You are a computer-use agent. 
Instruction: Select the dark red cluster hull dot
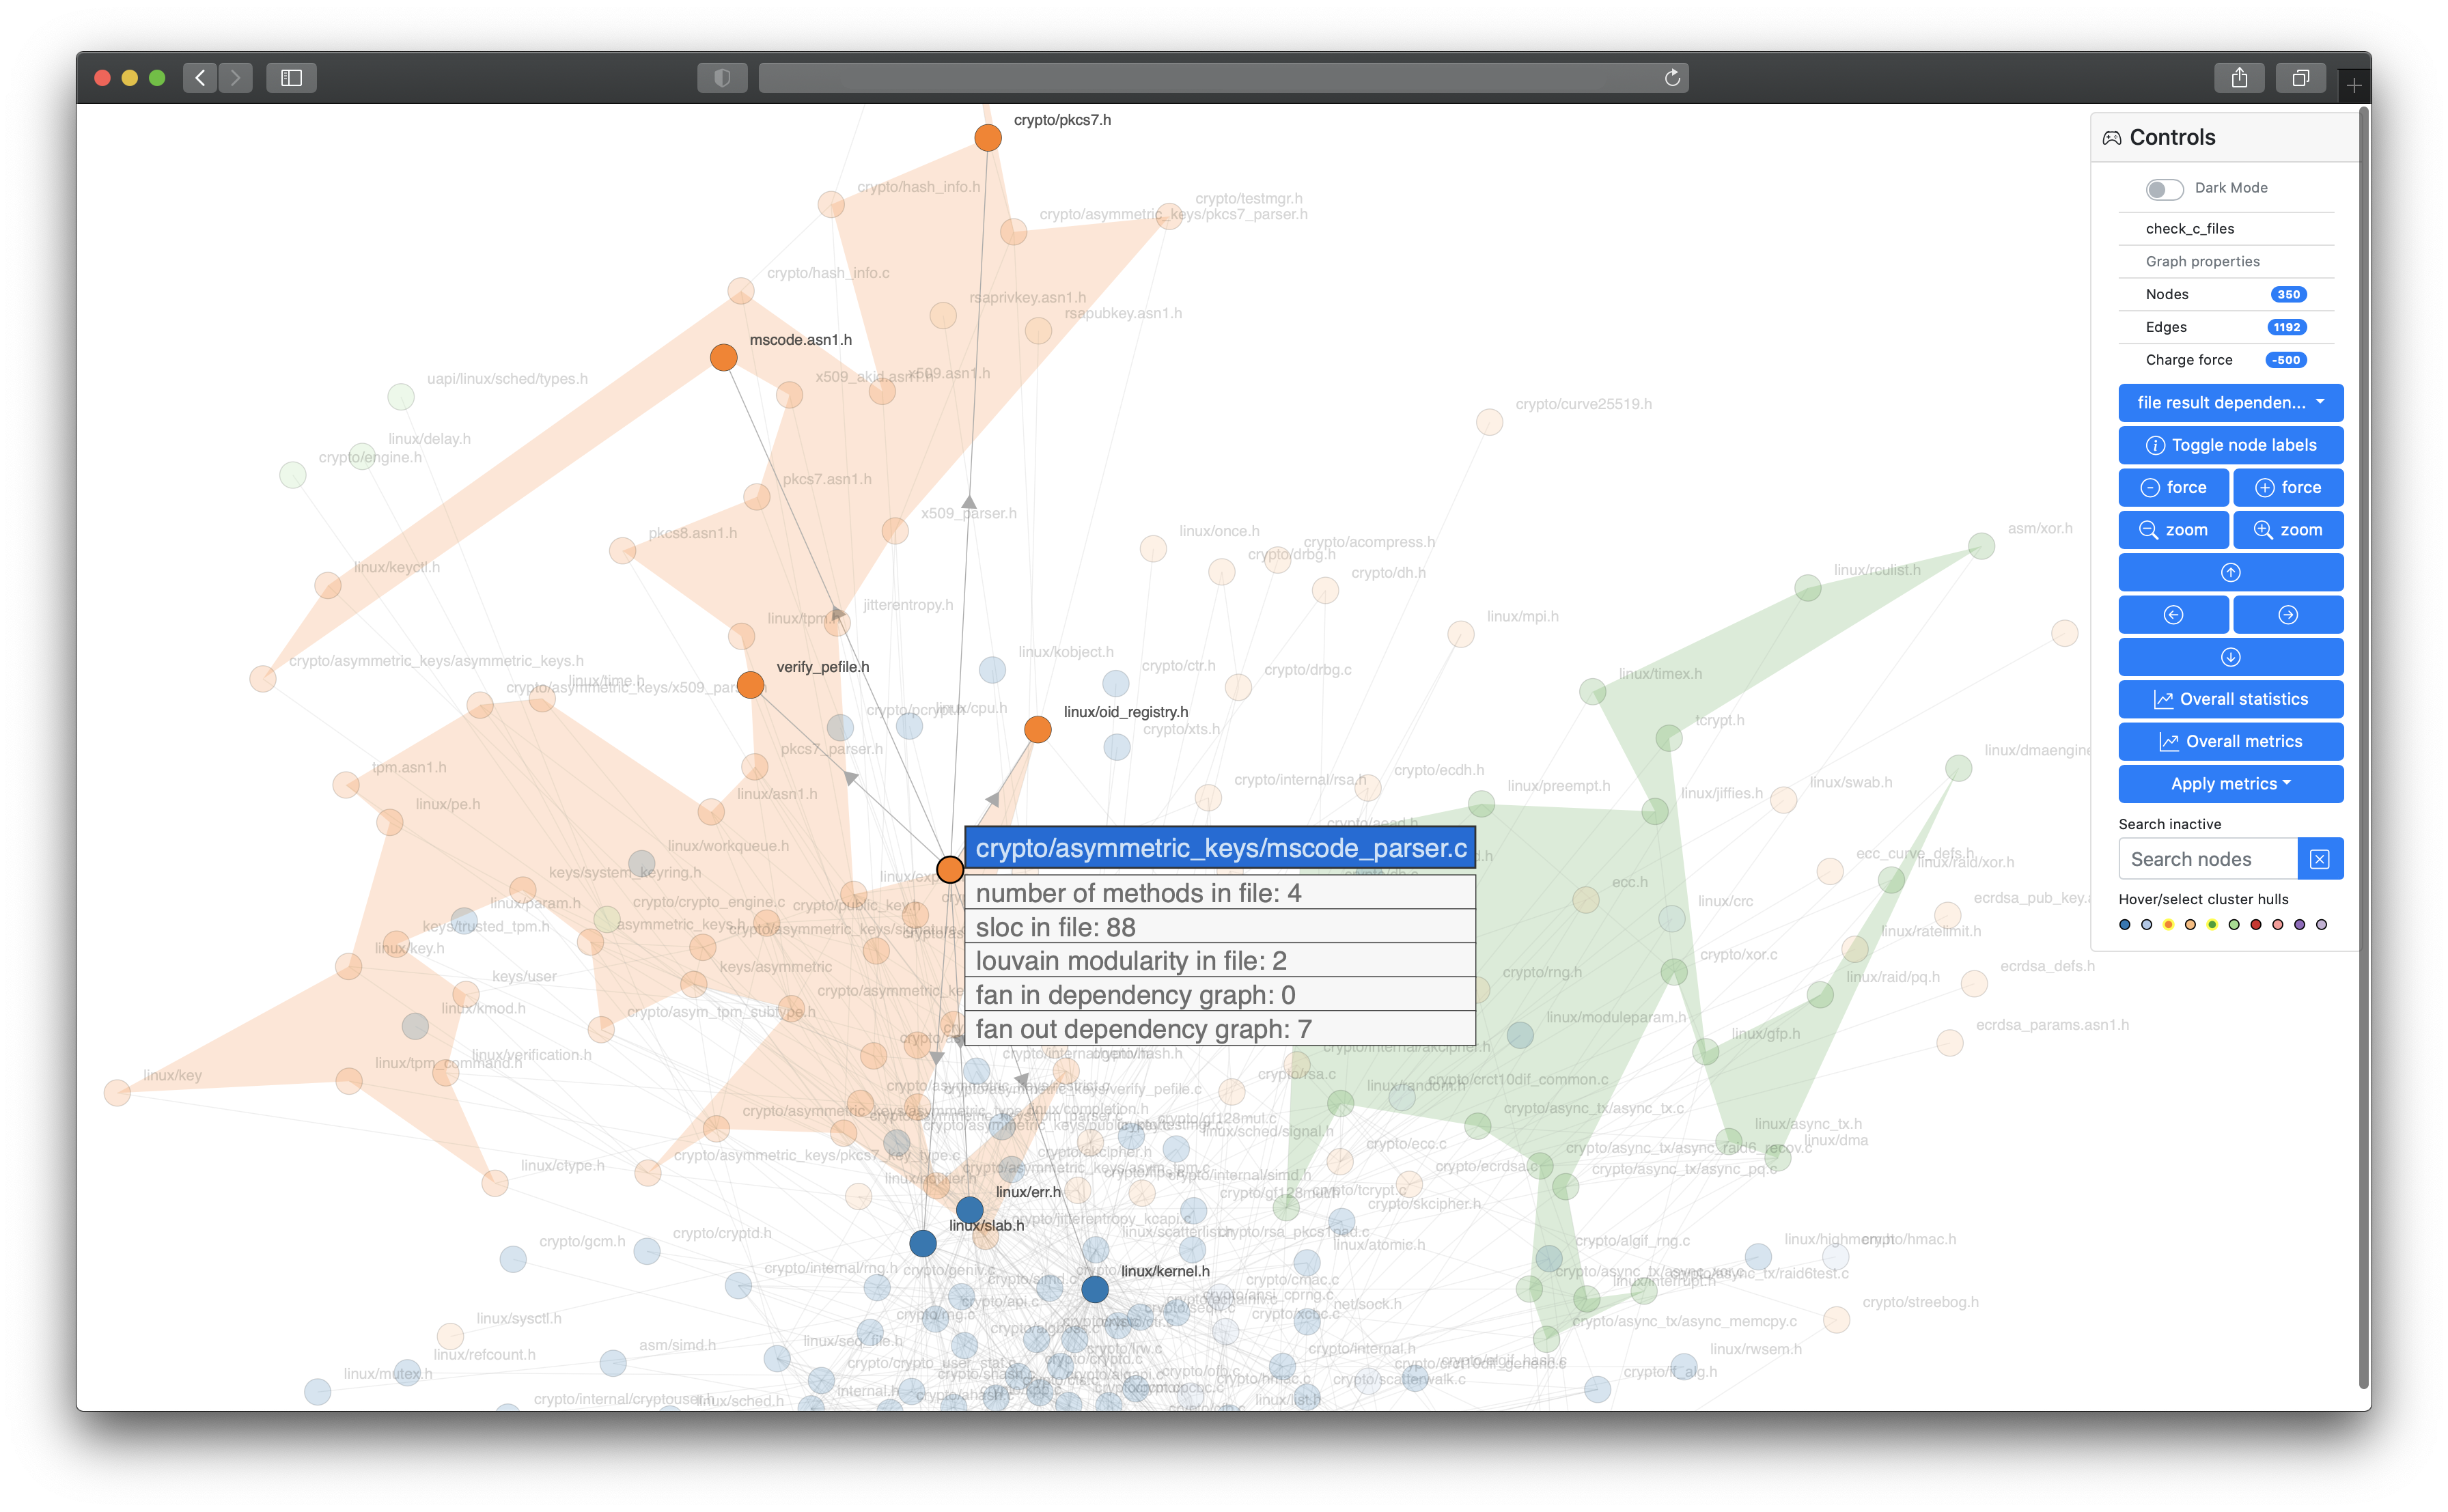(2256, 925)
